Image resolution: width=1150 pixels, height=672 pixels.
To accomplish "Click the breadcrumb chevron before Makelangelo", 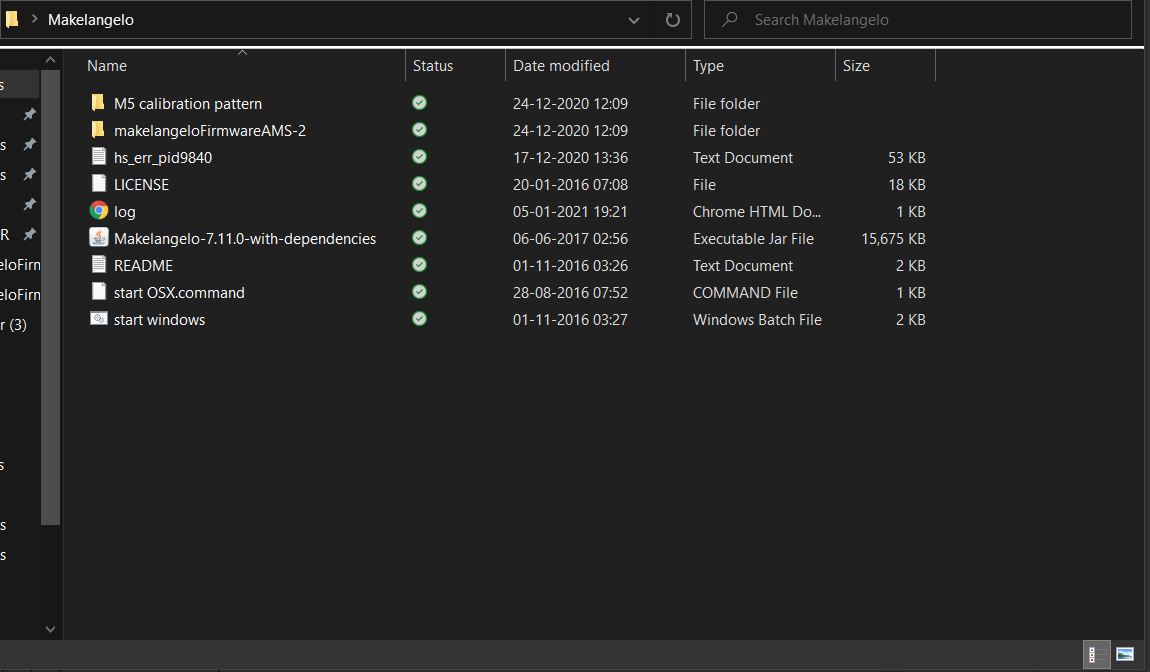I will 35,20.
